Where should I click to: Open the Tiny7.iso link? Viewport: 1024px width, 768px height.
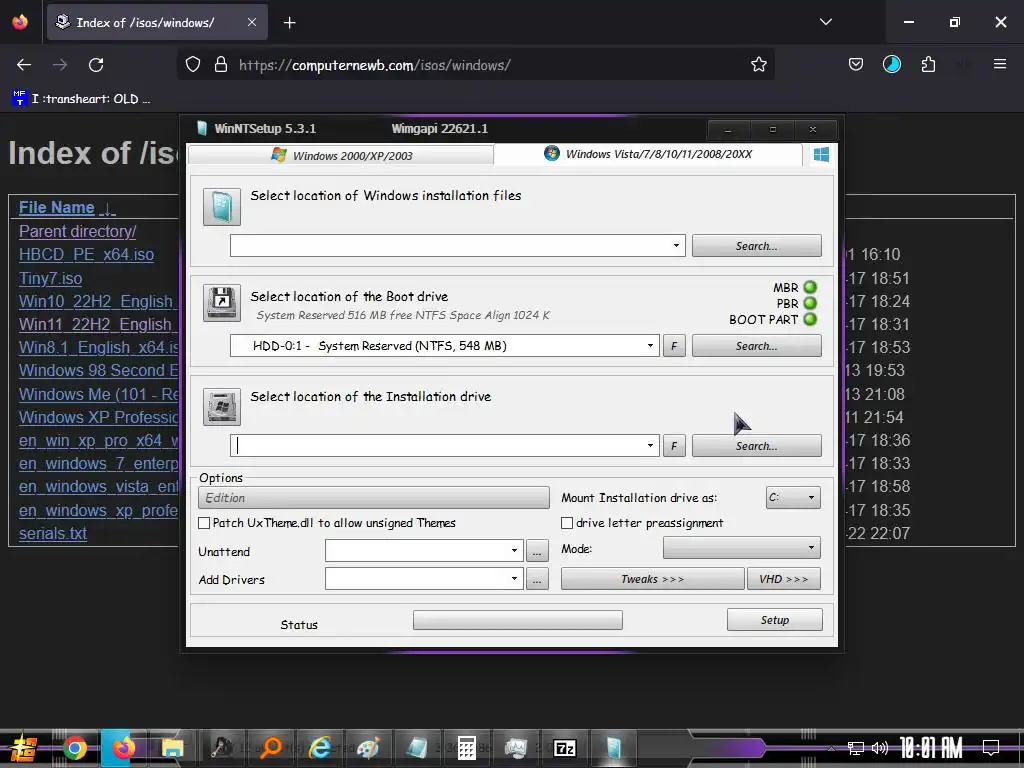pos(50,278)
